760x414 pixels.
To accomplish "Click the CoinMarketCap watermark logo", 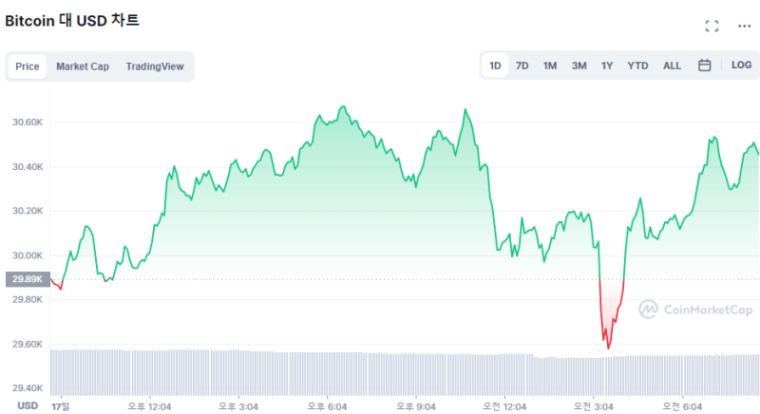I will [x=695, y=310].
